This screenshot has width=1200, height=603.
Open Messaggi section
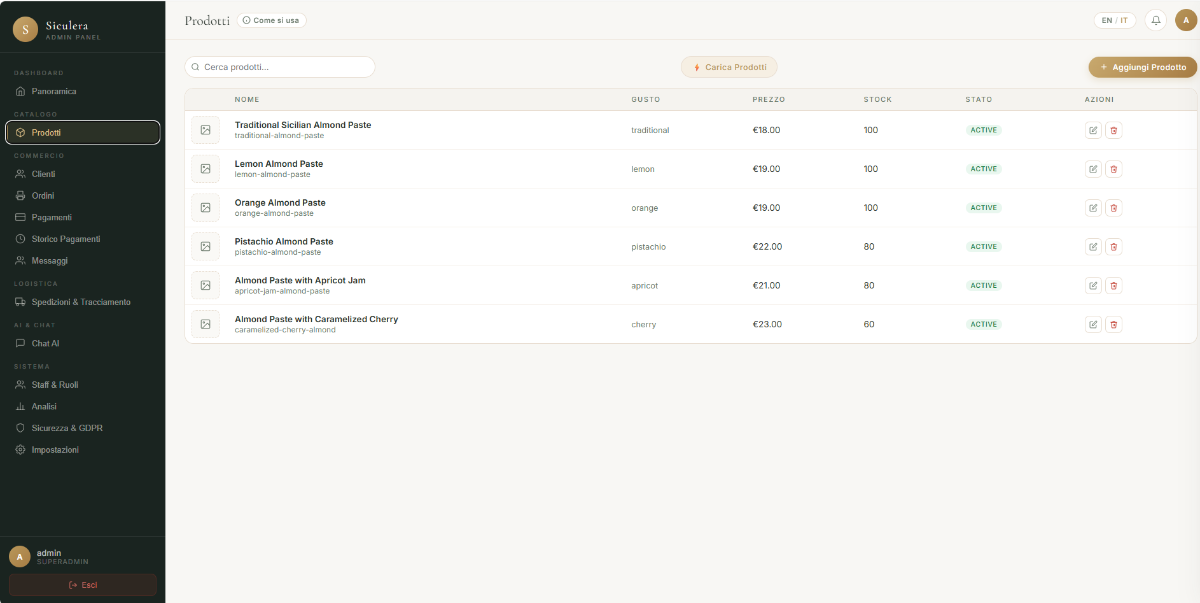pos(83,261)
